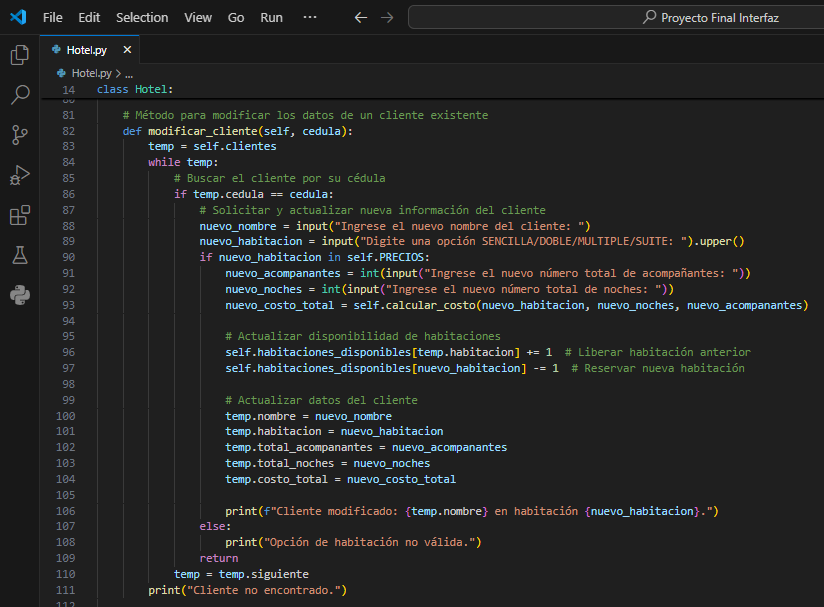Expand the breadcrumb ellipsis symbol list

[129, 73]
